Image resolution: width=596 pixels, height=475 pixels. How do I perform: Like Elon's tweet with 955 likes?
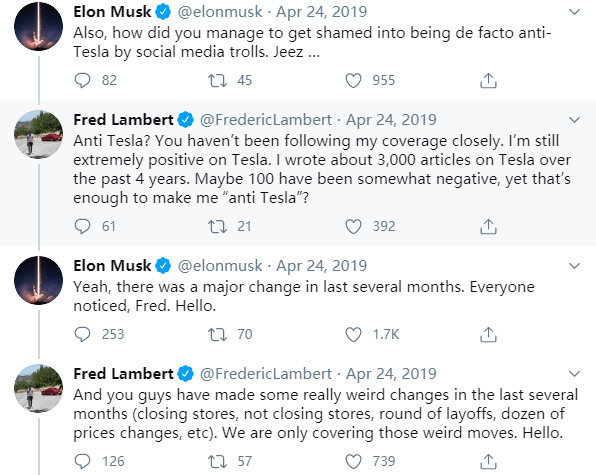(353, 81)
